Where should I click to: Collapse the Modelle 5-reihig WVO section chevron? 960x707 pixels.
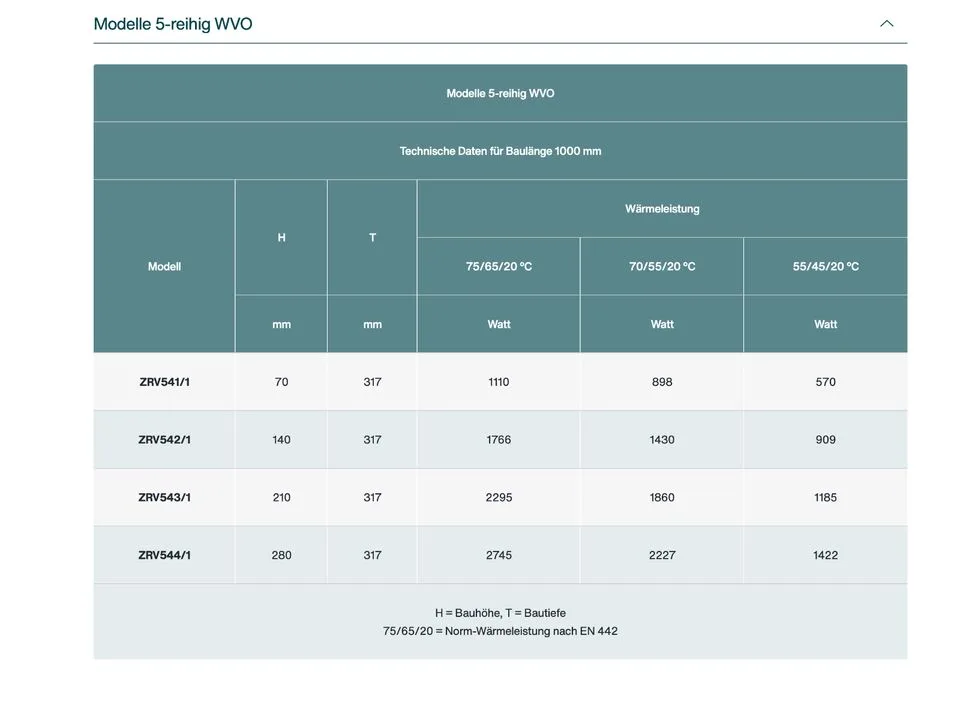pyautogui.click(x=886, y=24)
